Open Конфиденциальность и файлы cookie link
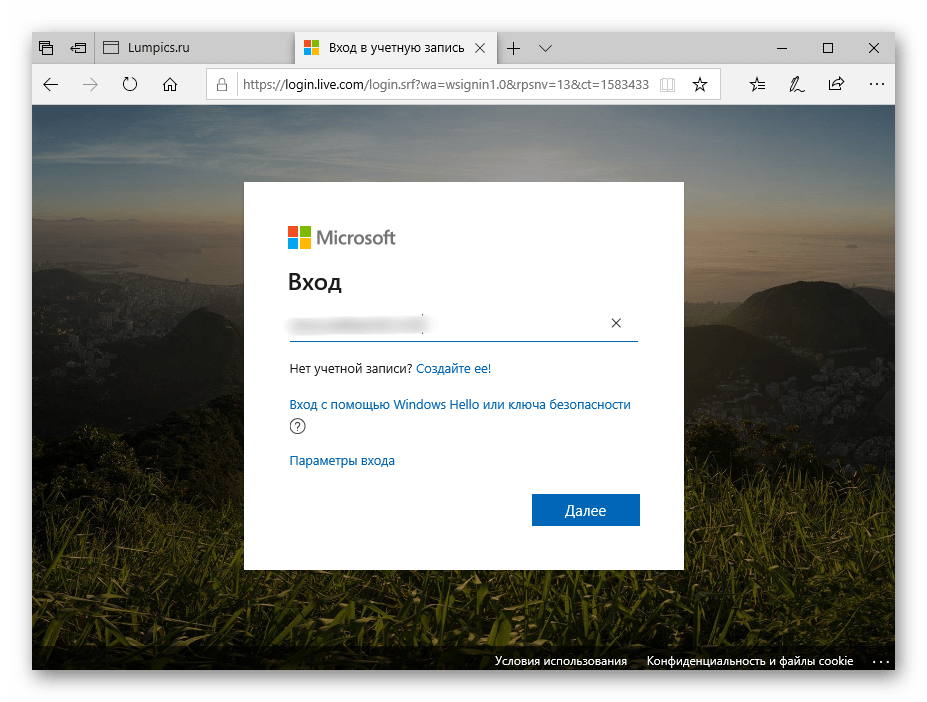This screenshot has width=927, height=702. tap(750, 661)
